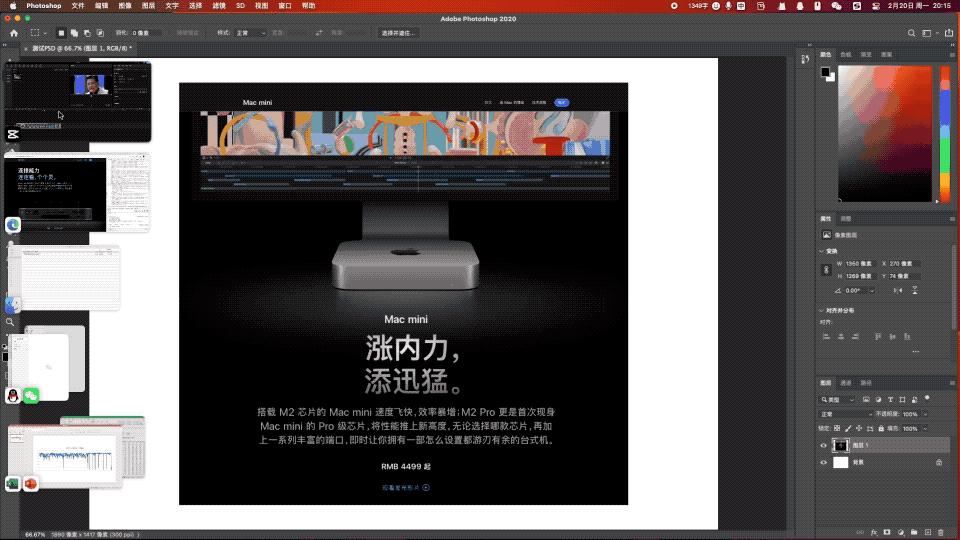Open the 窗口 (Window) menu
The image size is (960, 540).
285,6
